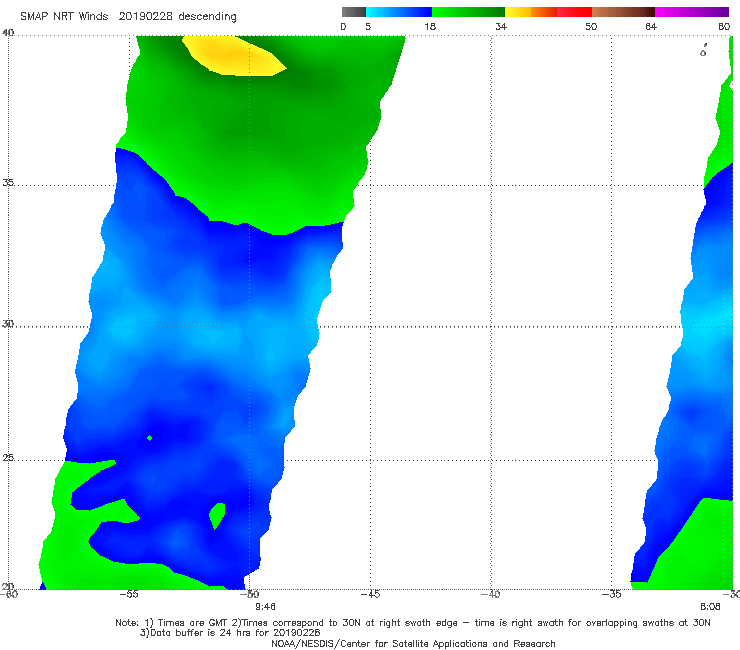Click the longitude label -45
This screenshot has width=740, height=650.
pos(370,594)
